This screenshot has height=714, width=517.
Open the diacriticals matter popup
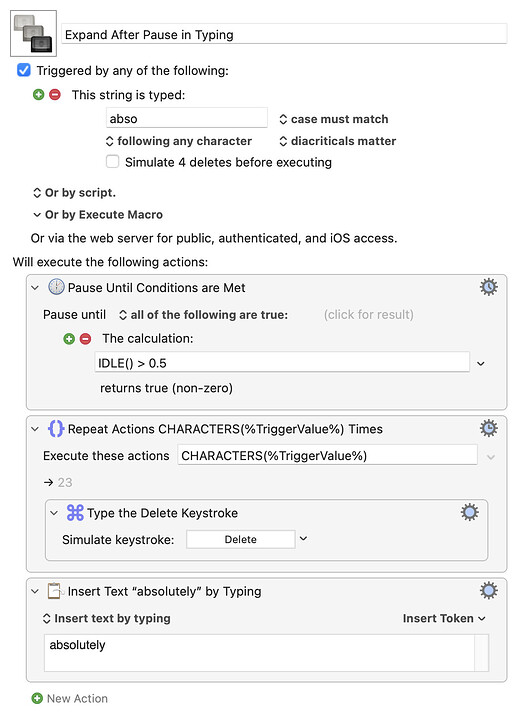338,141
